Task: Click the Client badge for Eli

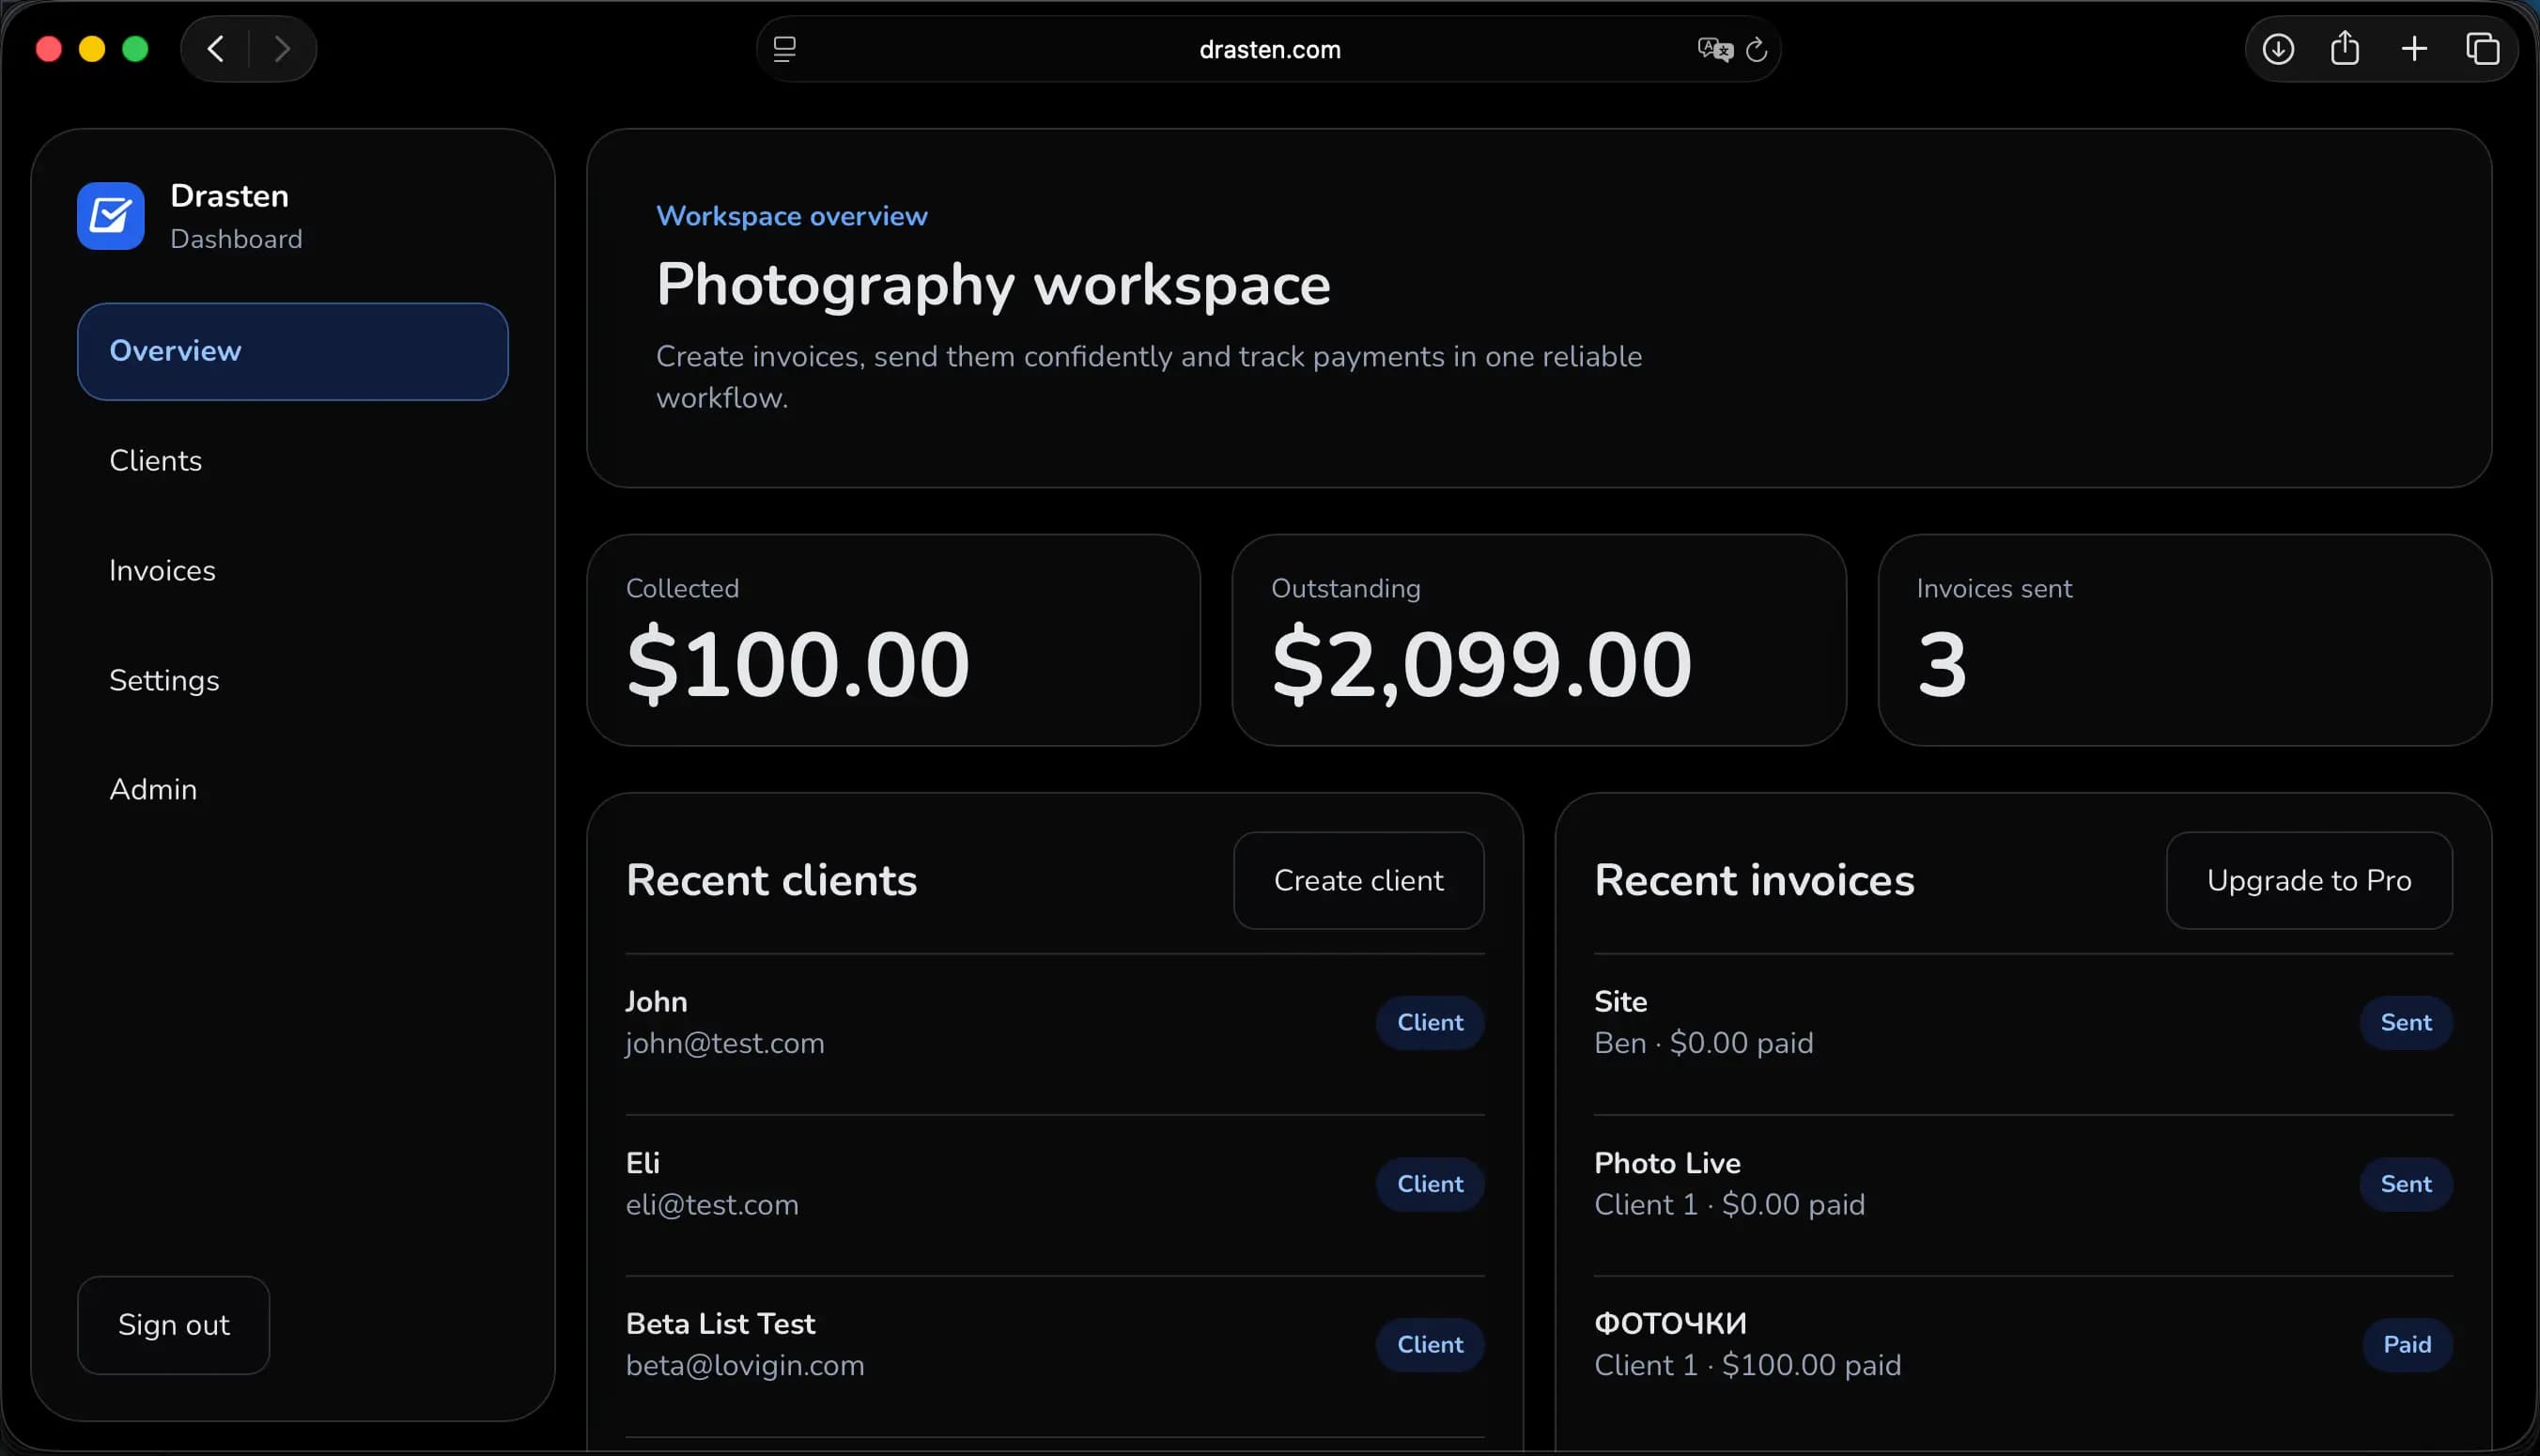Action: click(x=1430, y=1184)
